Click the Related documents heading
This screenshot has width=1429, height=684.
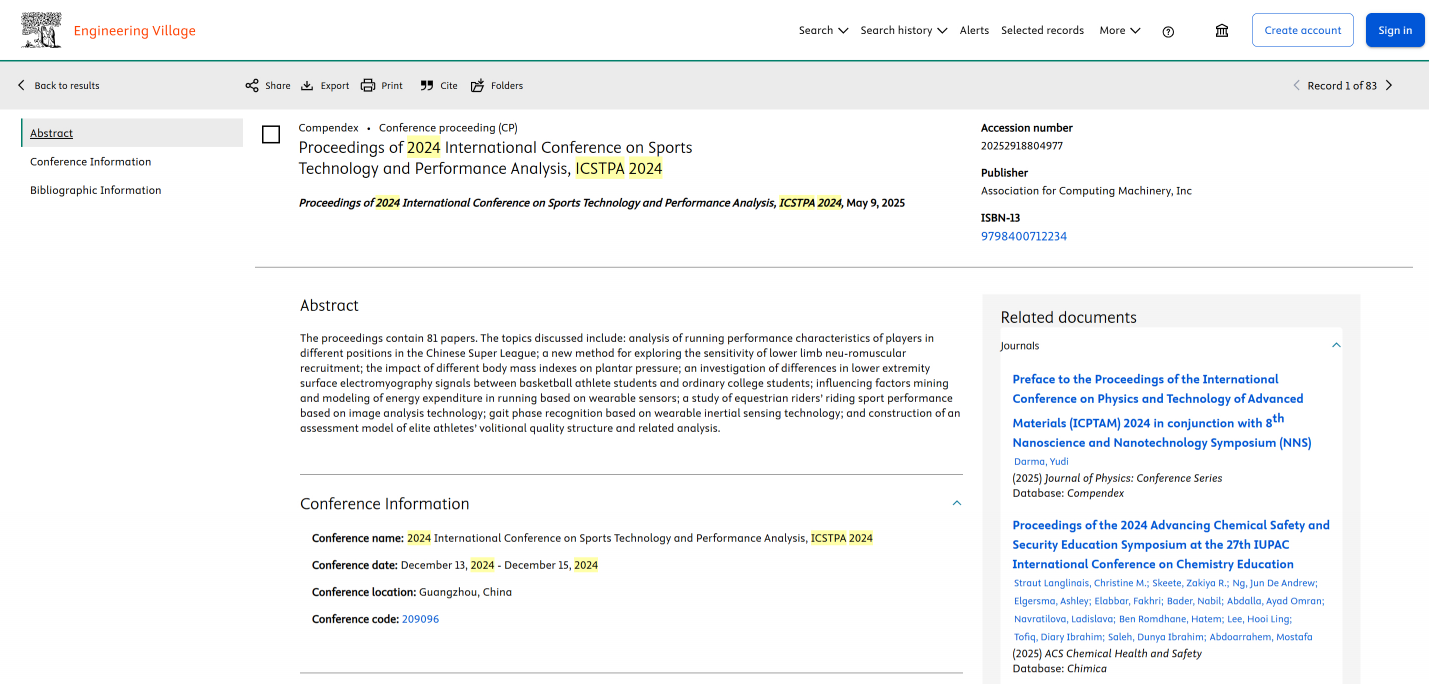pyautogui.click(x=1069, y=317)
